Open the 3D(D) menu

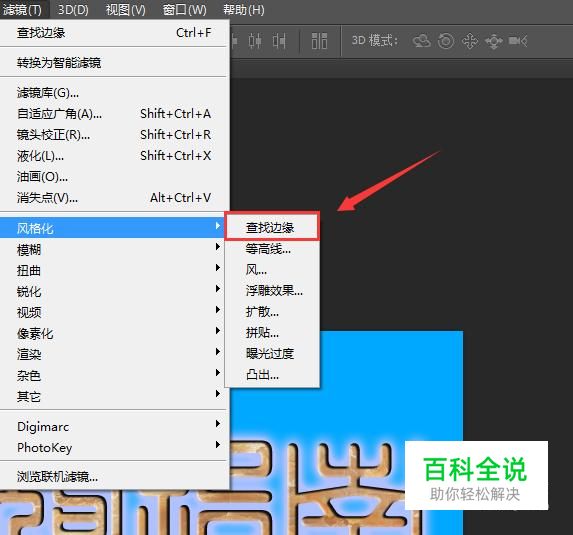73,10
